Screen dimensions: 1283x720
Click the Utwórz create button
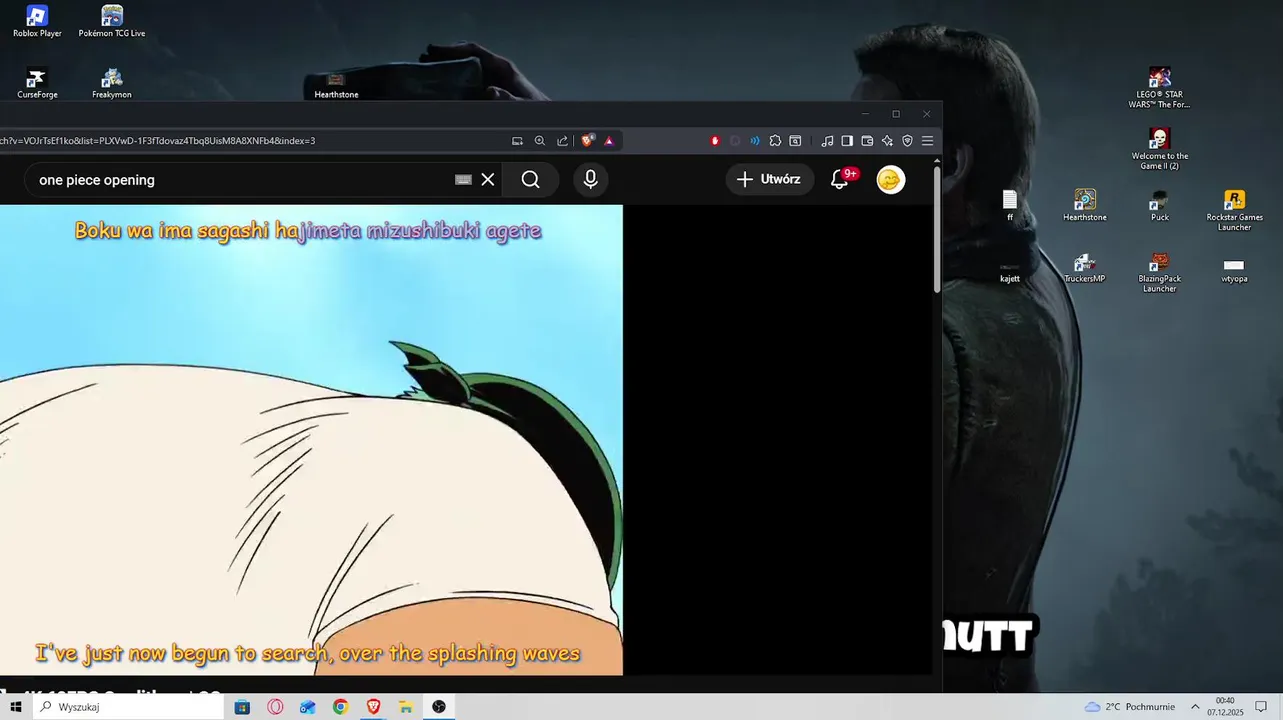[x=769, y=180]
